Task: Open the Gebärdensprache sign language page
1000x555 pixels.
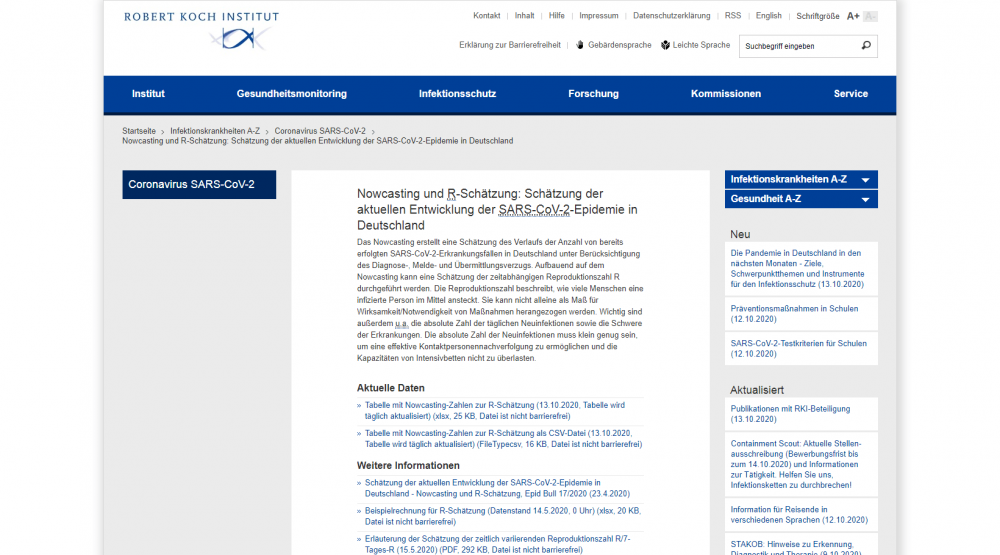Action: tap(613, 45)
